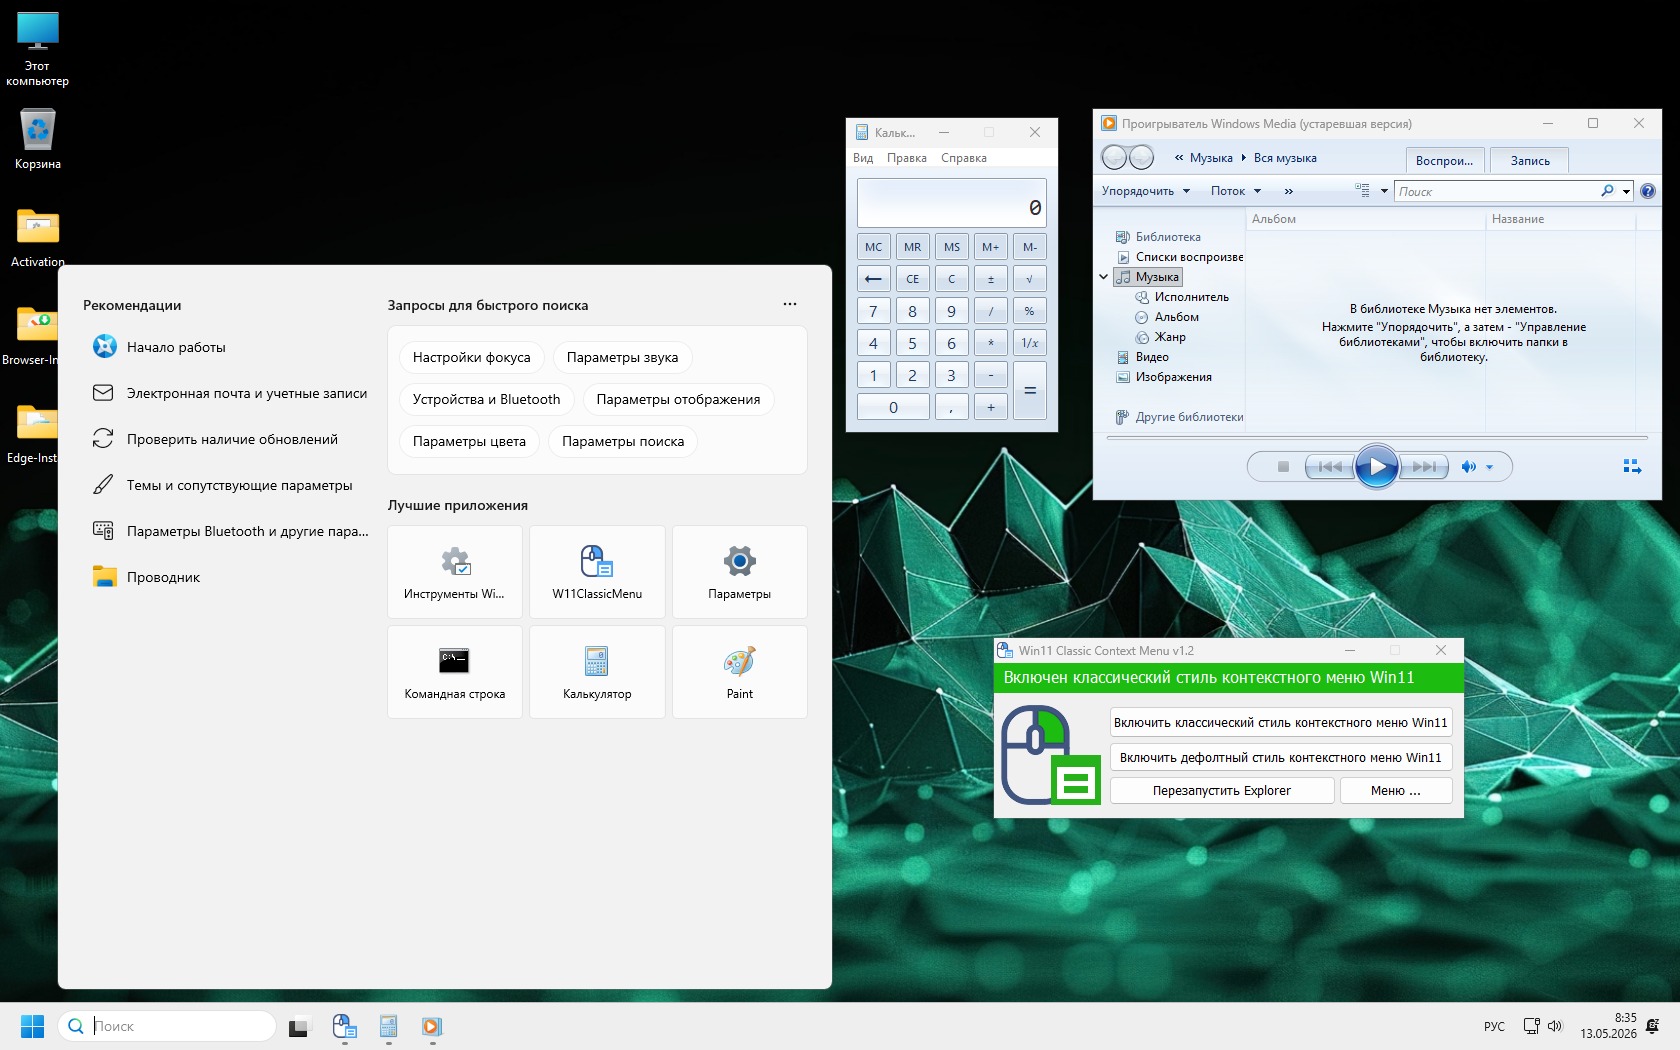Open Paint from top apps
The image size is (1680, 1050).
(x=740, y=672)
